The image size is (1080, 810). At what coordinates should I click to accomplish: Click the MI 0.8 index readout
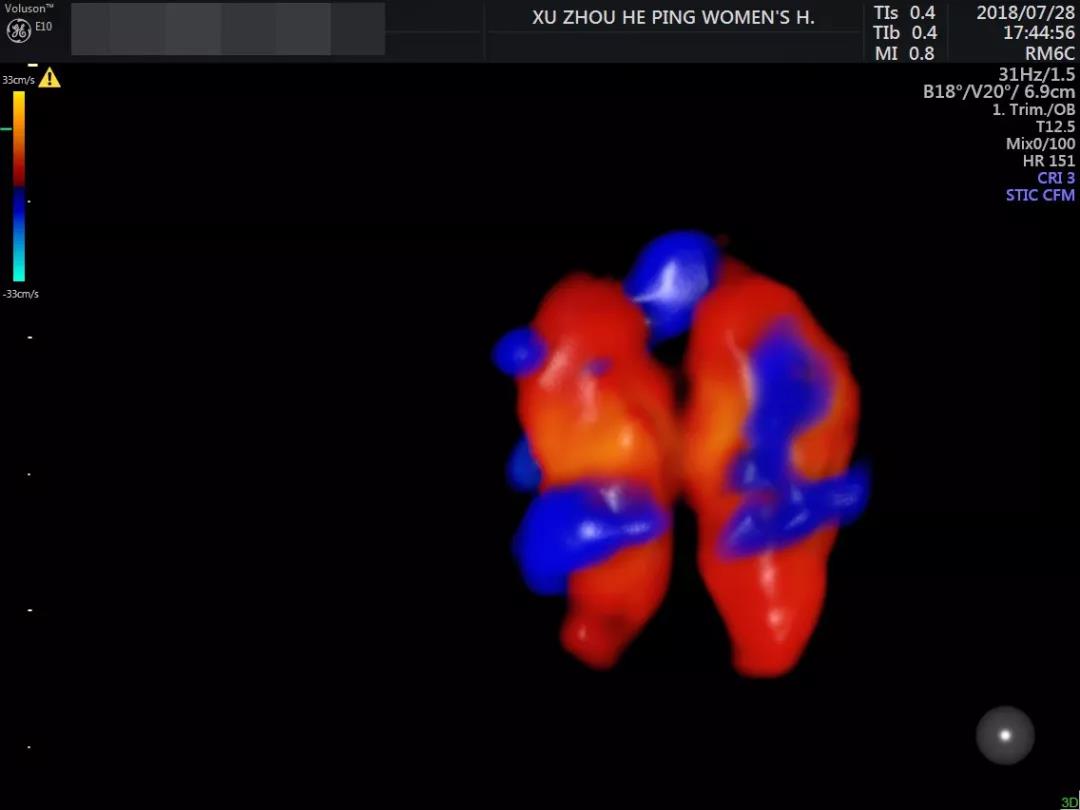[x=904, y=54]
